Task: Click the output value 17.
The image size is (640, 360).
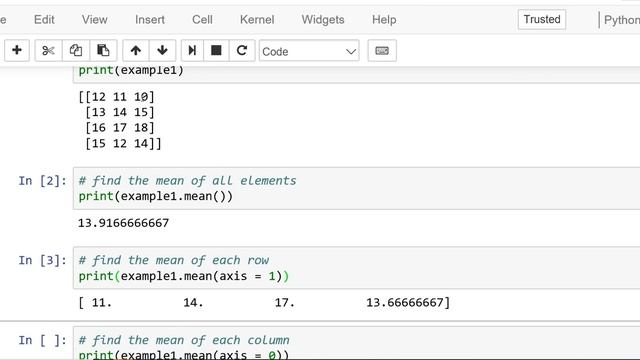Action: click(284, 302)
